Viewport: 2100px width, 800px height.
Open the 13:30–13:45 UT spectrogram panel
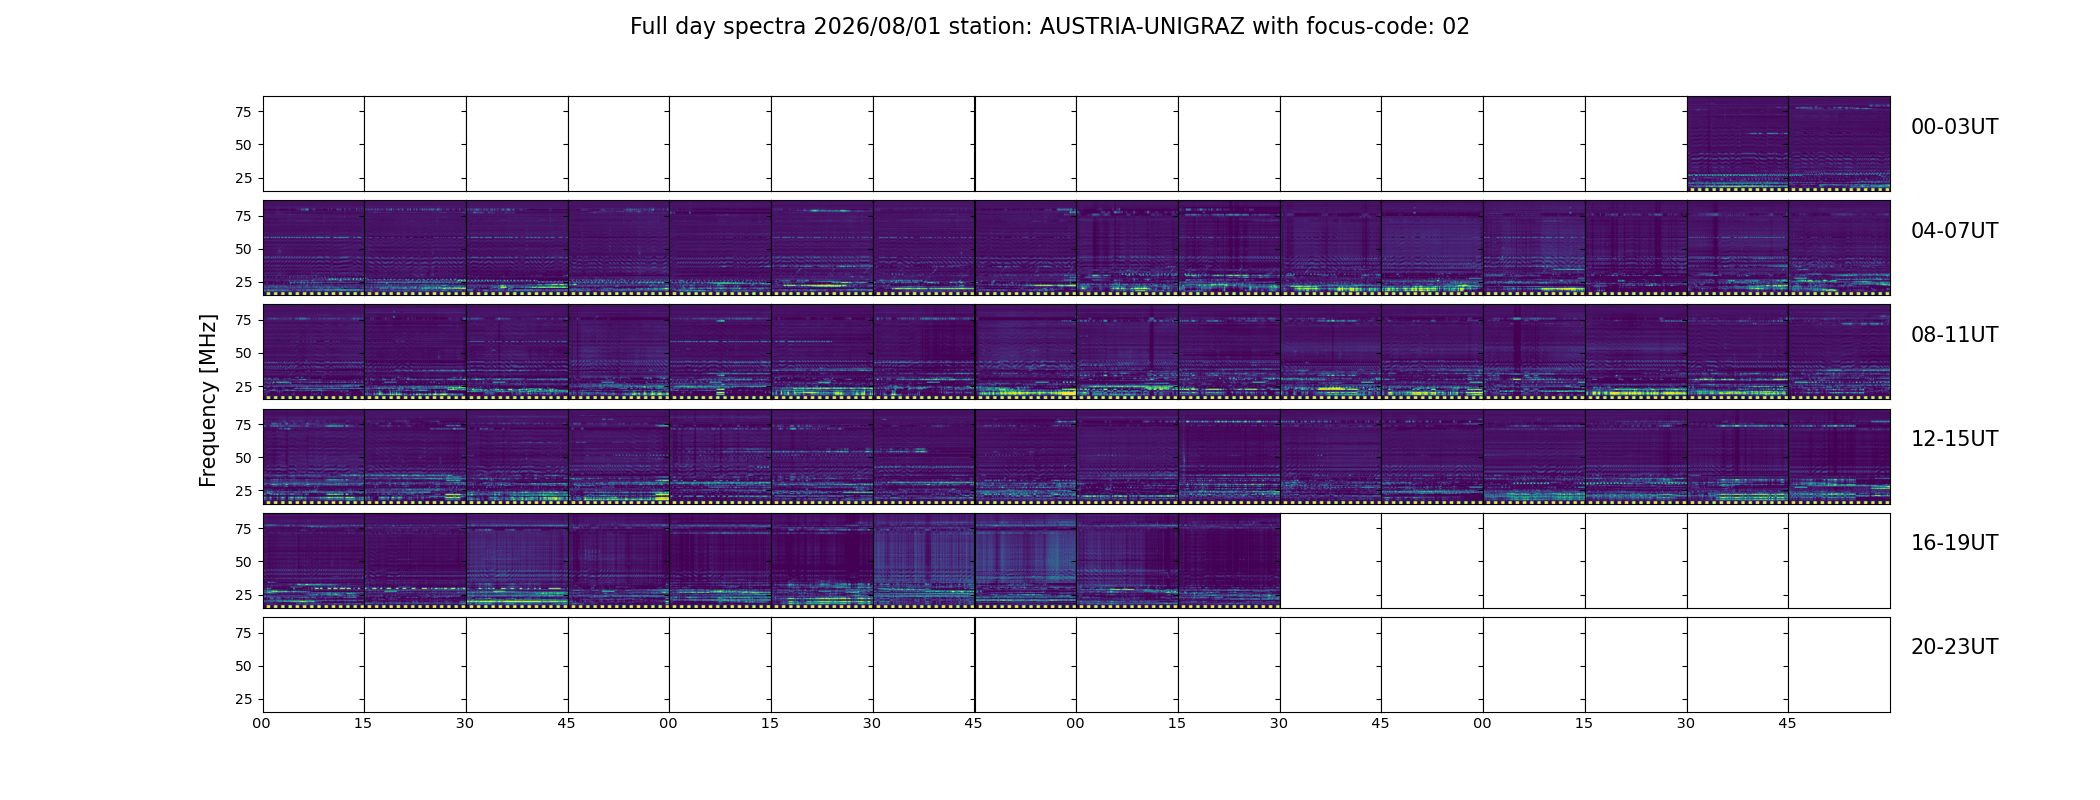pyautogui.click(x=924, y=456)
